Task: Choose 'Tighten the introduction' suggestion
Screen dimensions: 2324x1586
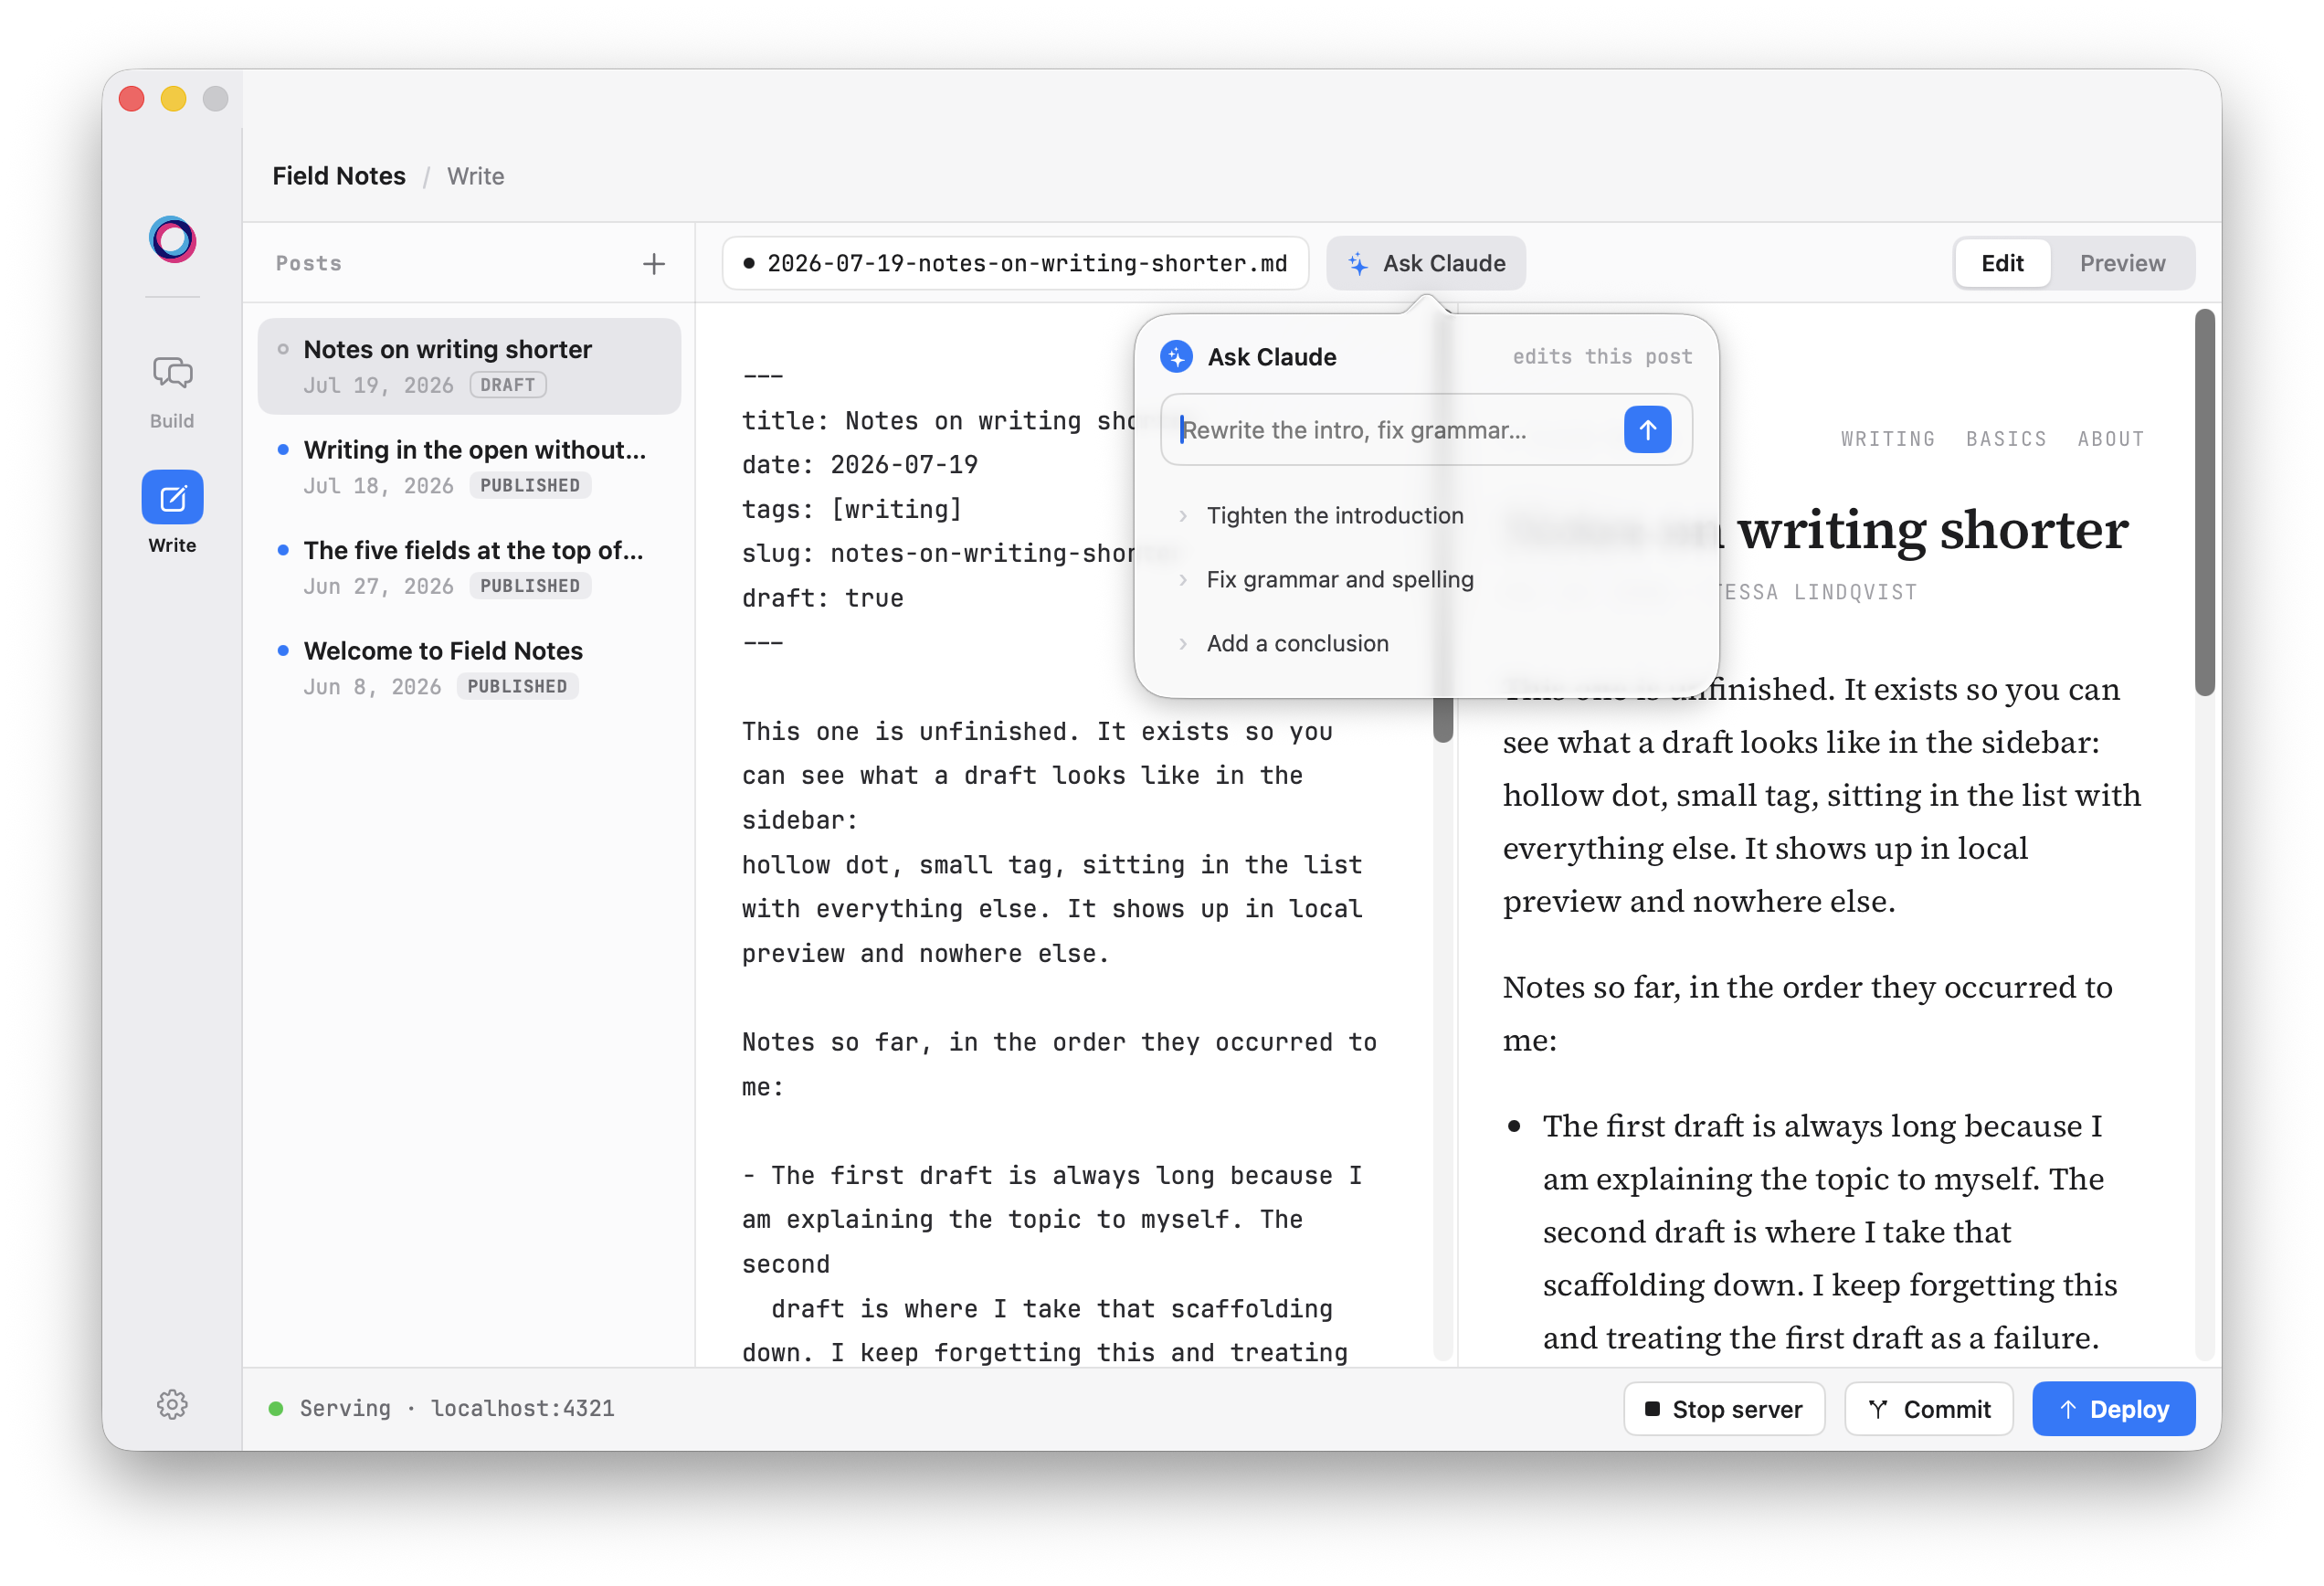Action: coord(1425,516)
